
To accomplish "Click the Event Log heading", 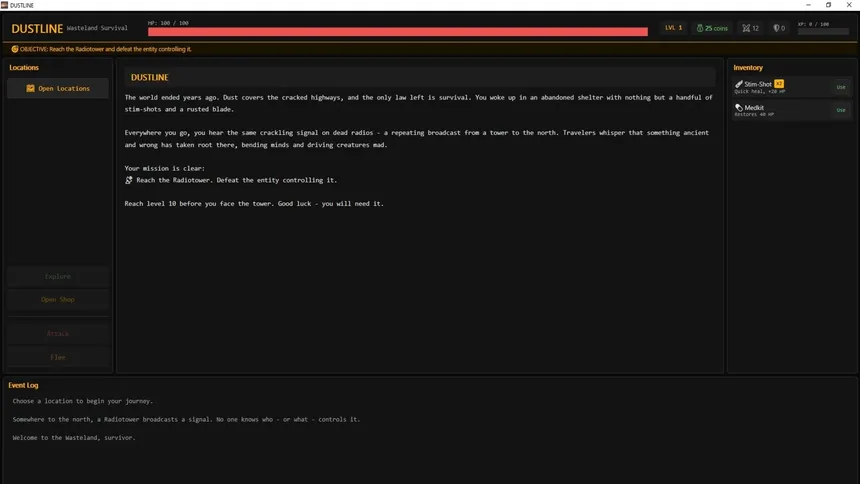I will pyautogui.click(x=23, y=385).
